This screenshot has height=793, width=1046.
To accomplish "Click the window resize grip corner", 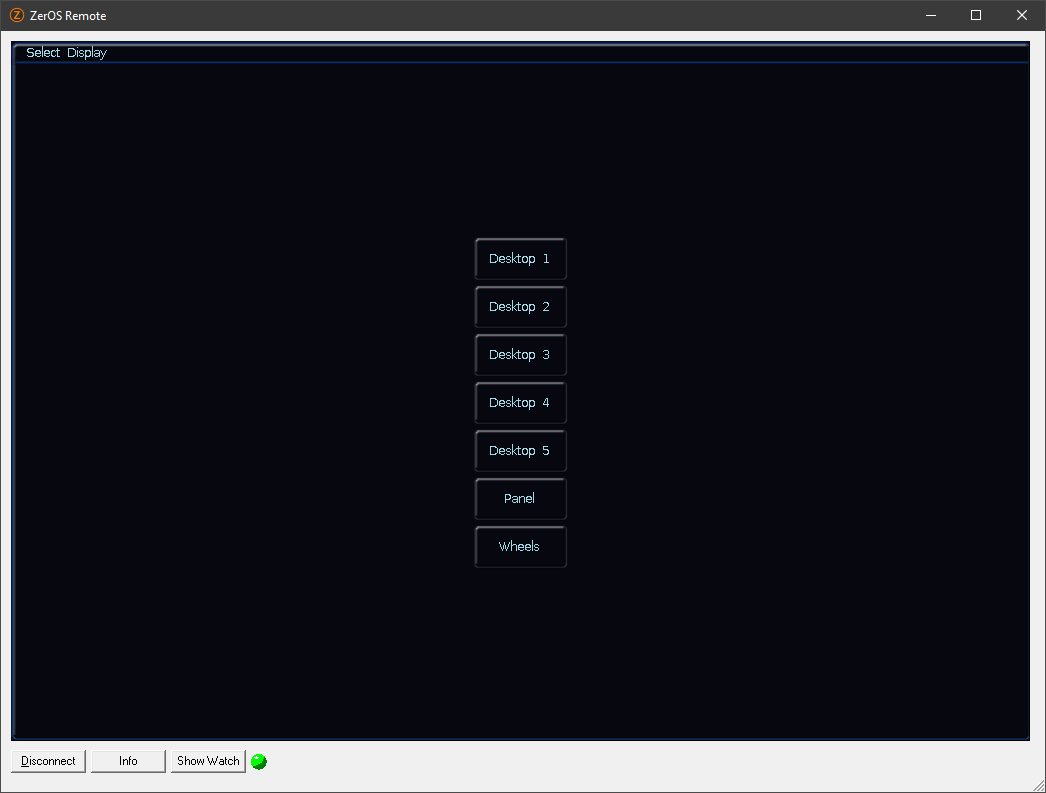I will [1038, 786].
